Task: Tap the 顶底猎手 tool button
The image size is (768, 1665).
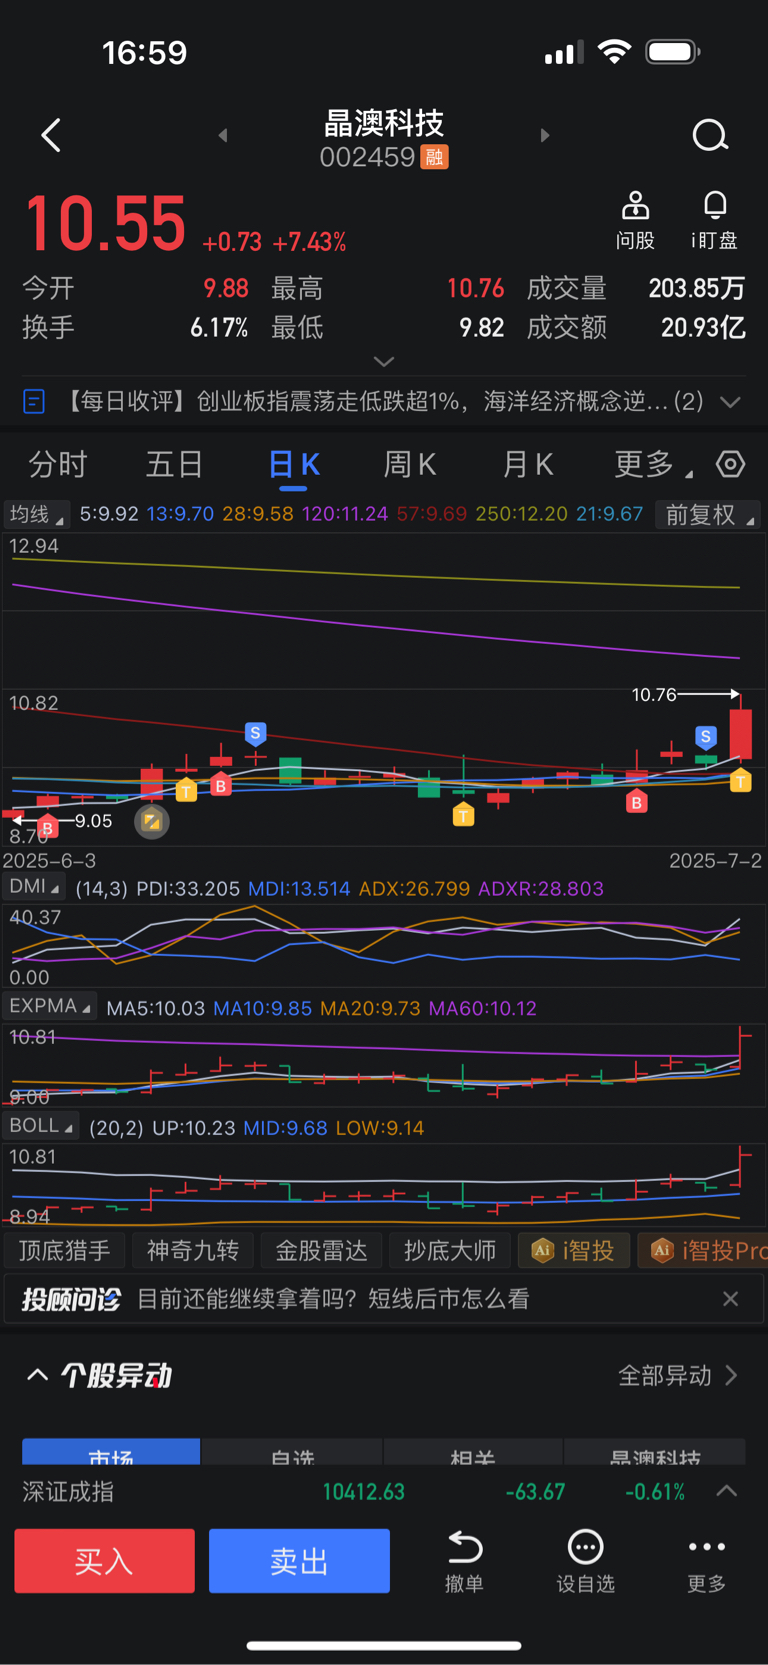Action: pos(65,1251)
